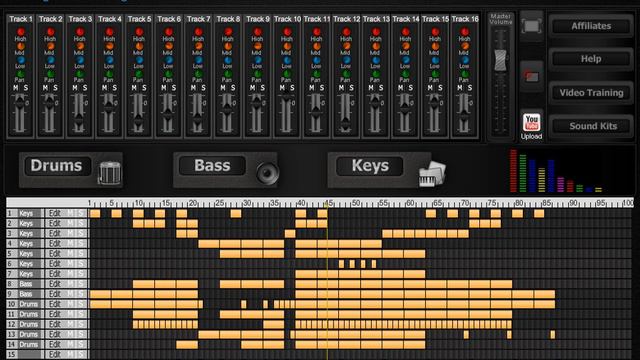Click the piano keyboard icon beside the Keys button
The image size is (640, 360).
pos(432,174)
